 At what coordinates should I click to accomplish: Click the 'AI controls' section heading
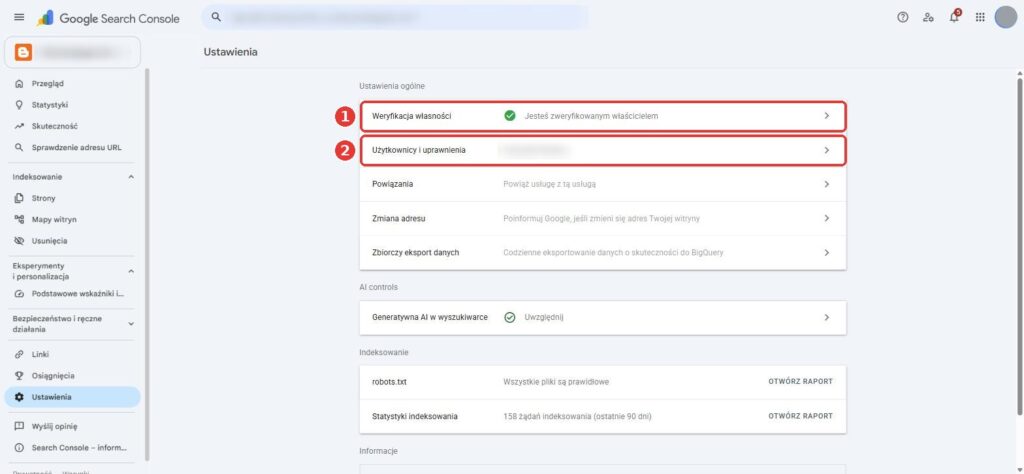click(378, 287)
